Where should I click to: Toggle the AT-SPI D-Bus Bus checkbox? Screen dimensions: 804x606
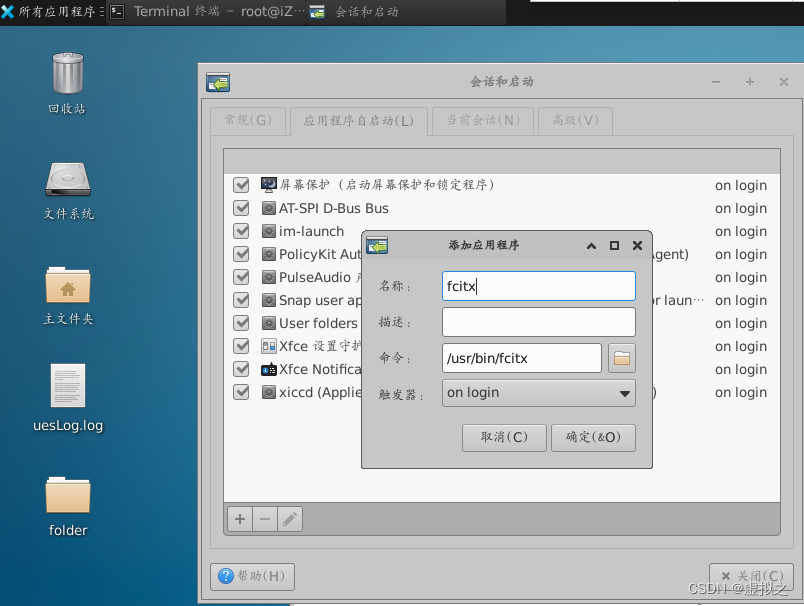(x=241, y=208)
